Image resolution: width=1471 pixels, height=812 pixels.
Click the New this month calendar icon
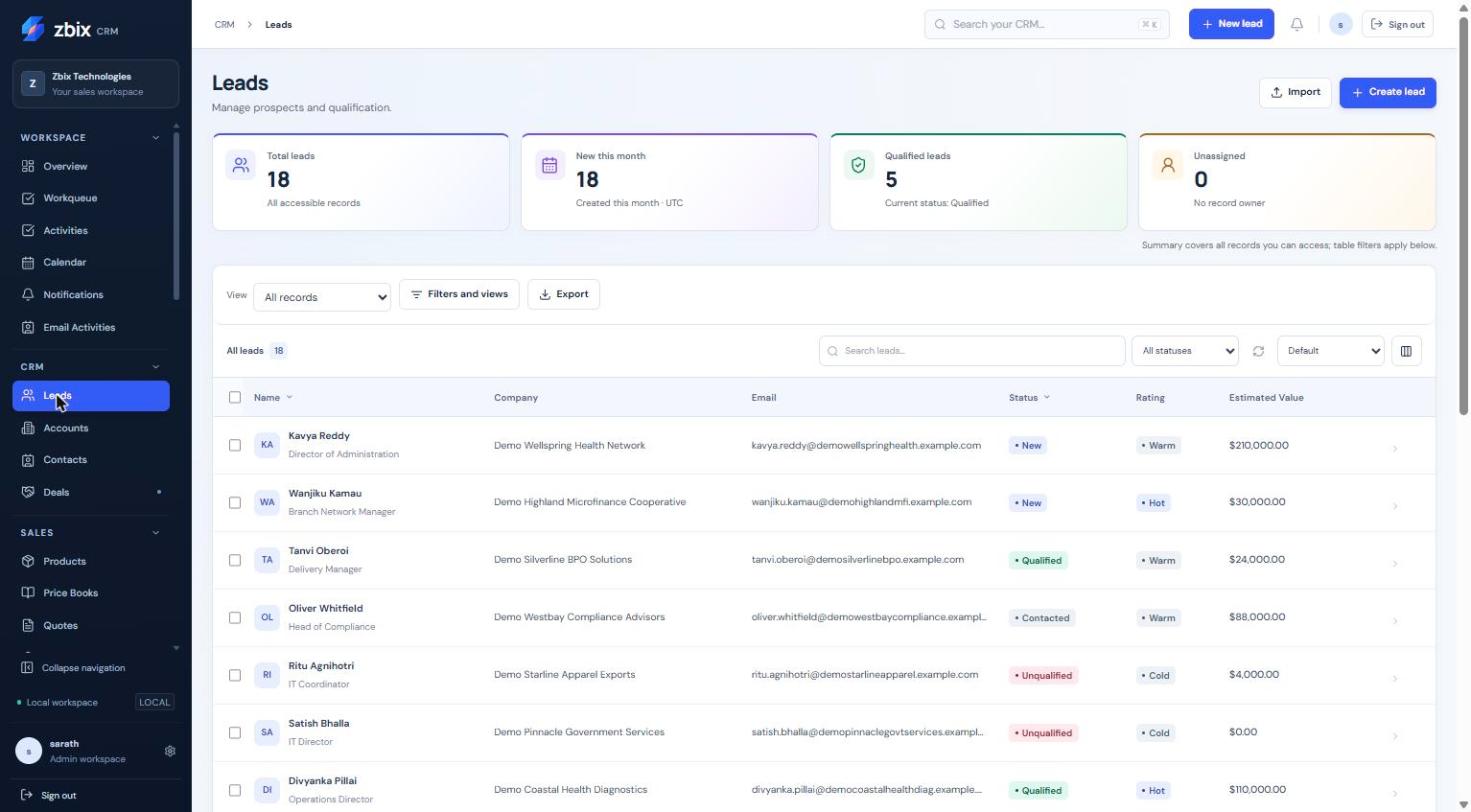point(550,166)
